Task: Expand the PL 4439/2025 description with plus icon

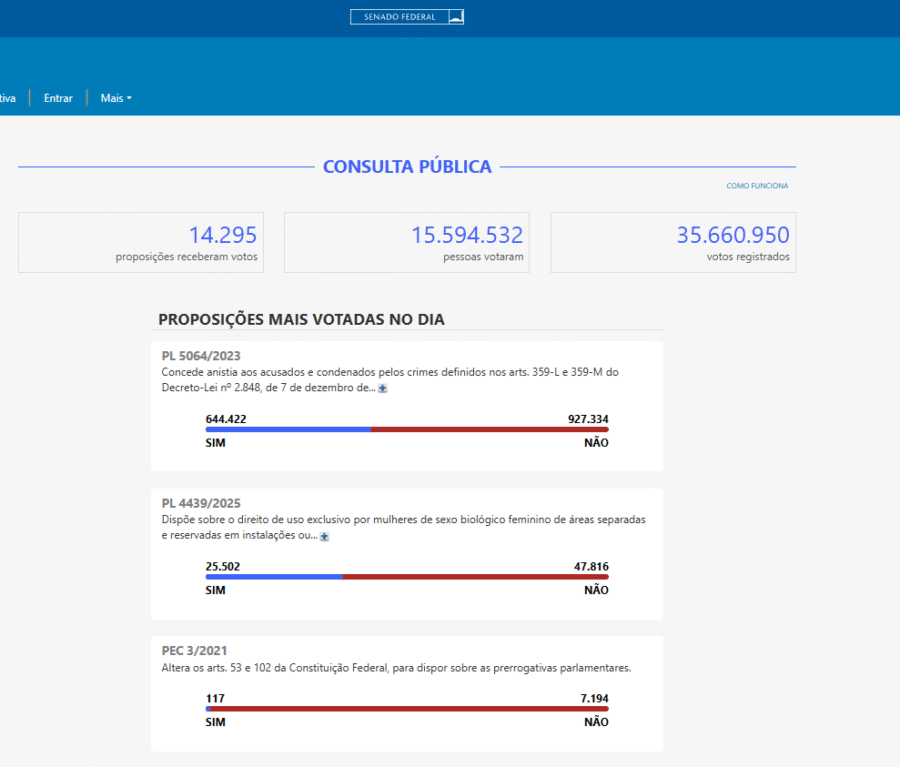Action: click(324, 536)
